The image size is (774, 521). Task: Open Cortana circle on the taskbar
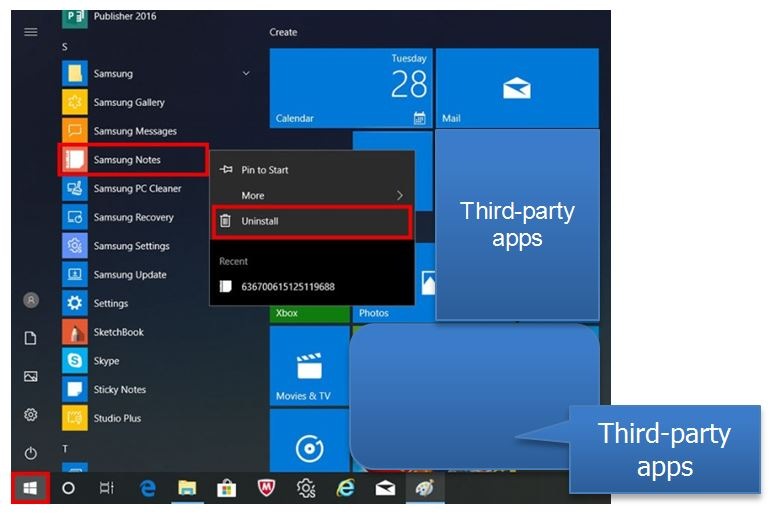pyautogui.click(x=69, y=488)
